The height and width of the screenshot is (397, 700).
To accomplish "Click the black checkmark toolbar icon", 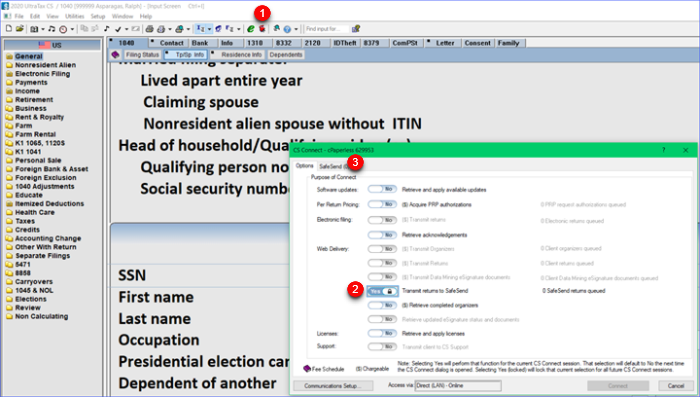I will tap(118, 29).
